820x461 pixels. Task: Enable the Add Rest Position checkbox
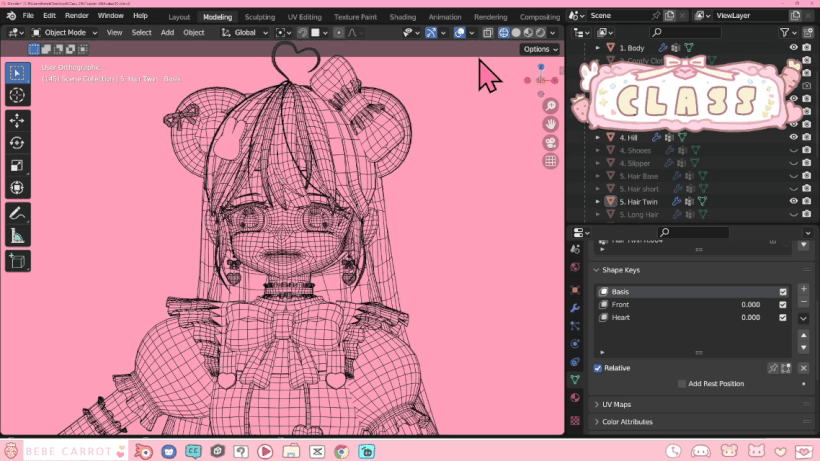(x=682, y=384)
